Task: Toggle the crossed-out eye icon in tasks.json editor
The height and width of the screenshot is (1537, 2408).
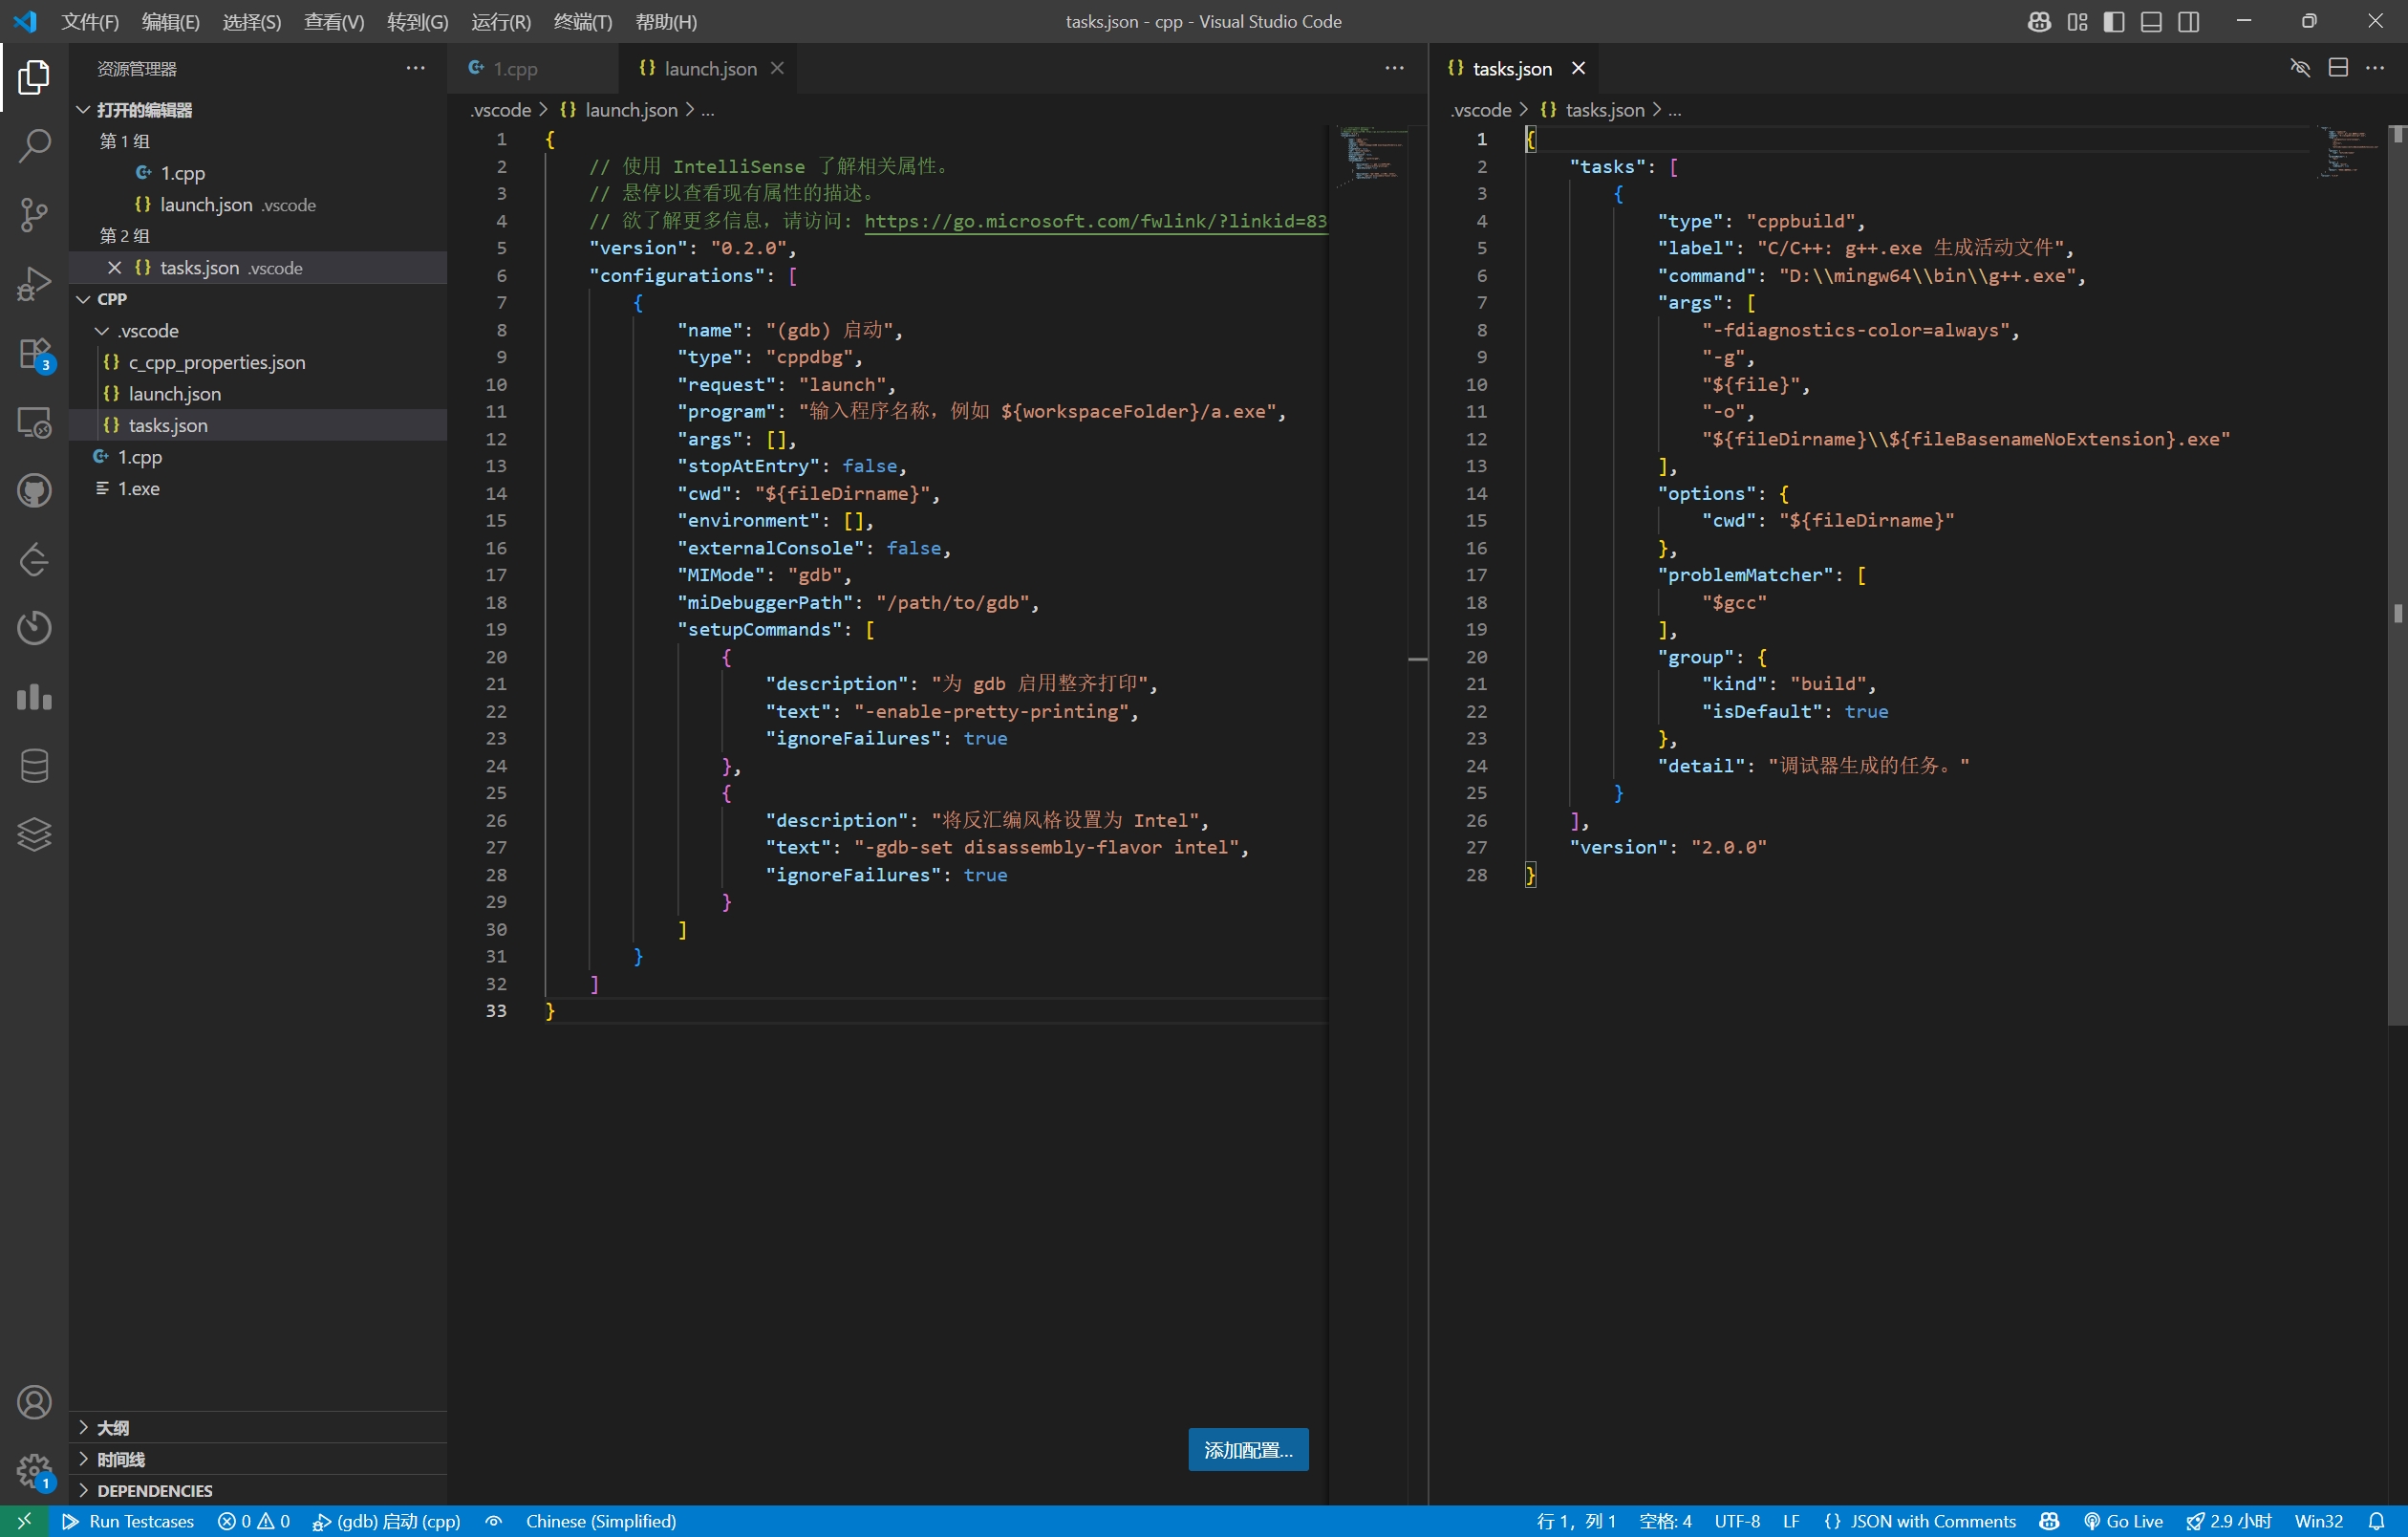Action: click(2300, 68)
